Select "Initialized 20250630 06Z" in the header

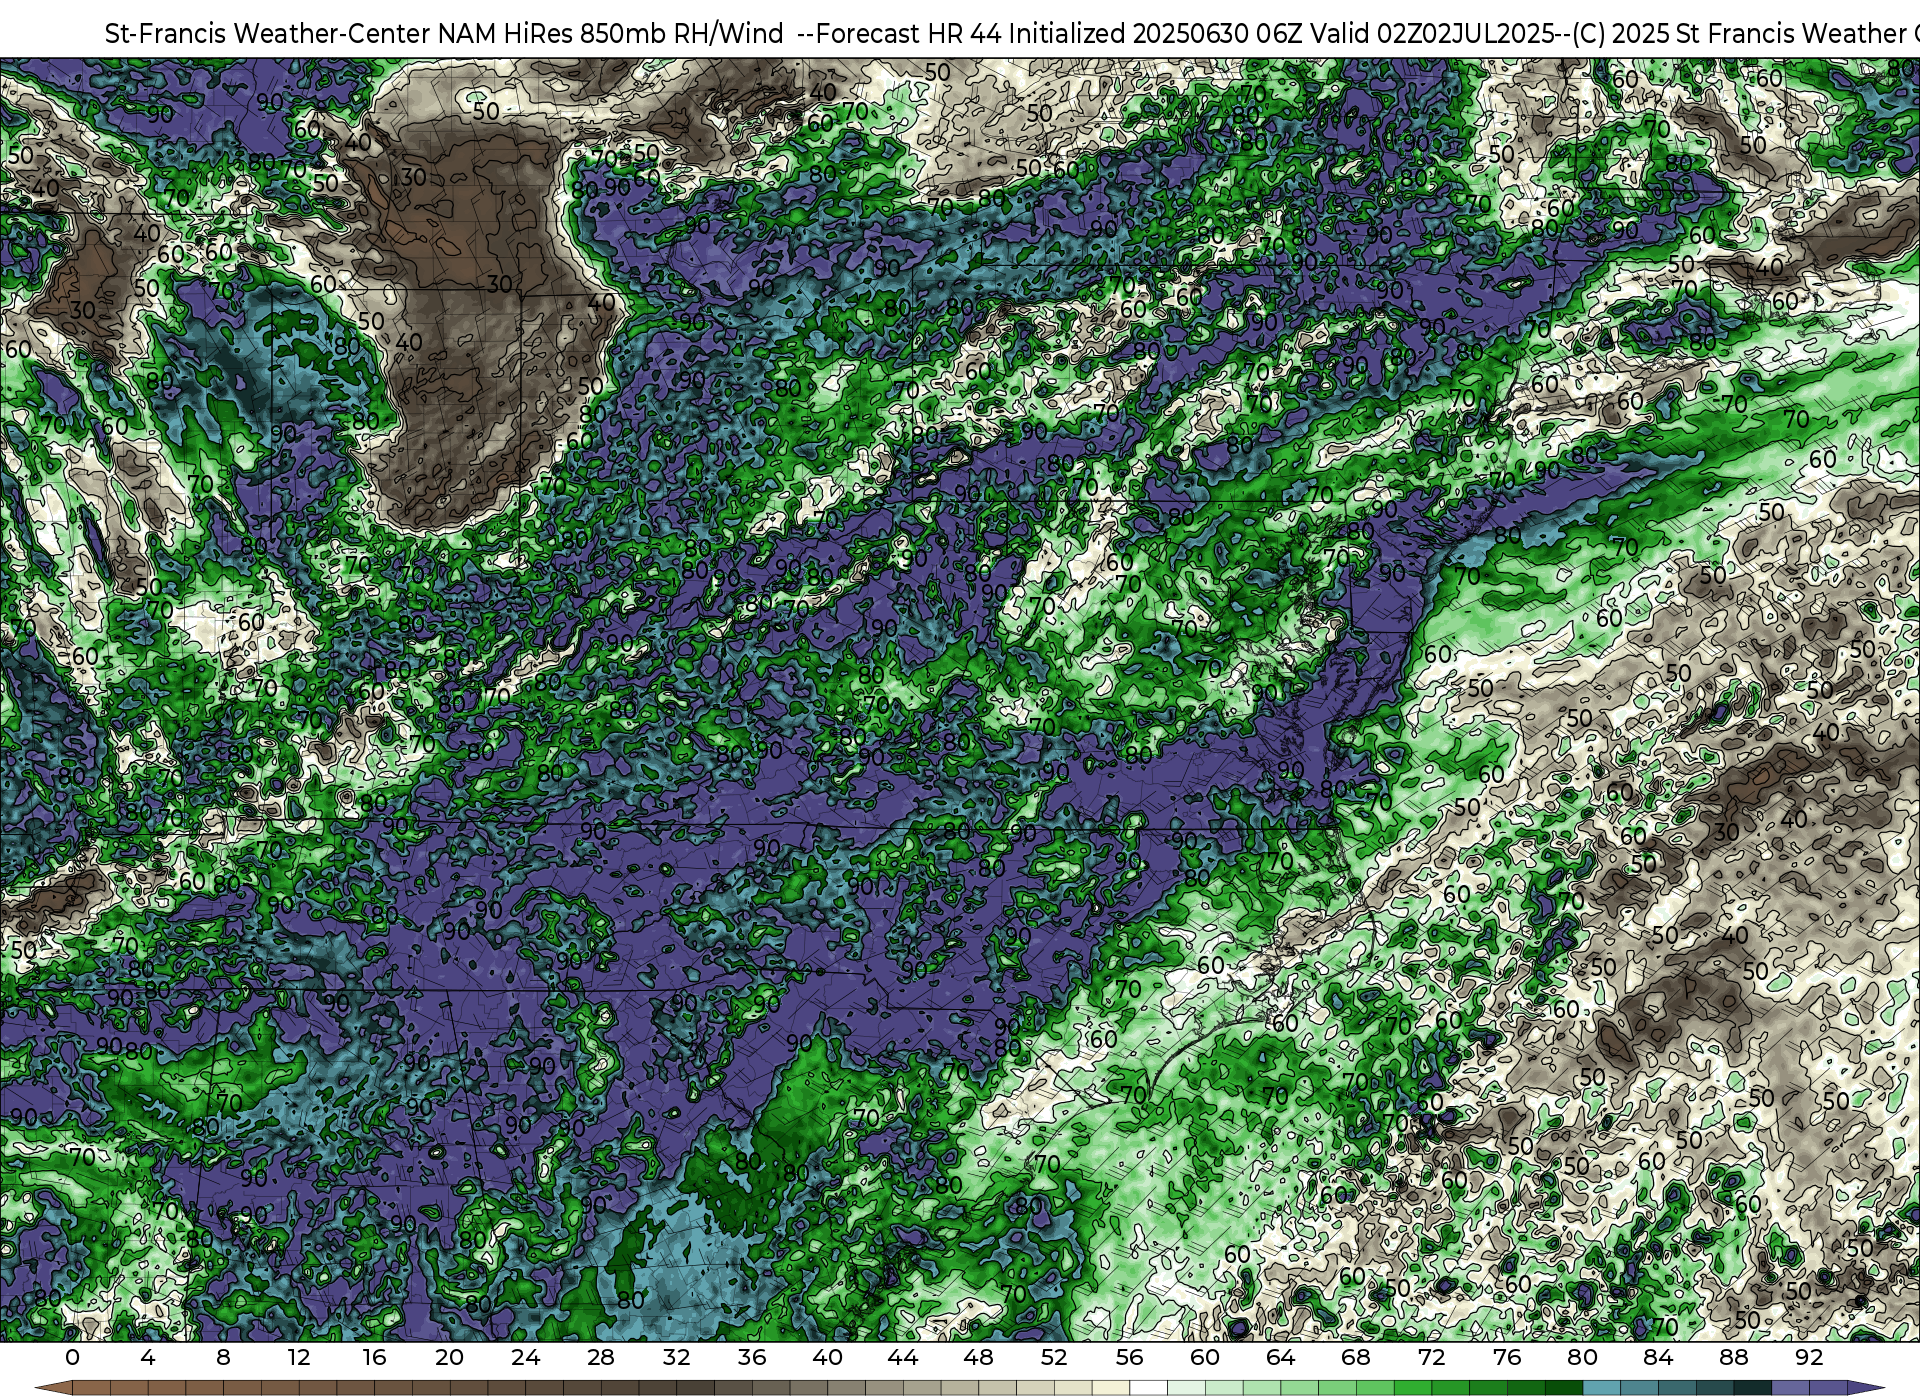1155,34
